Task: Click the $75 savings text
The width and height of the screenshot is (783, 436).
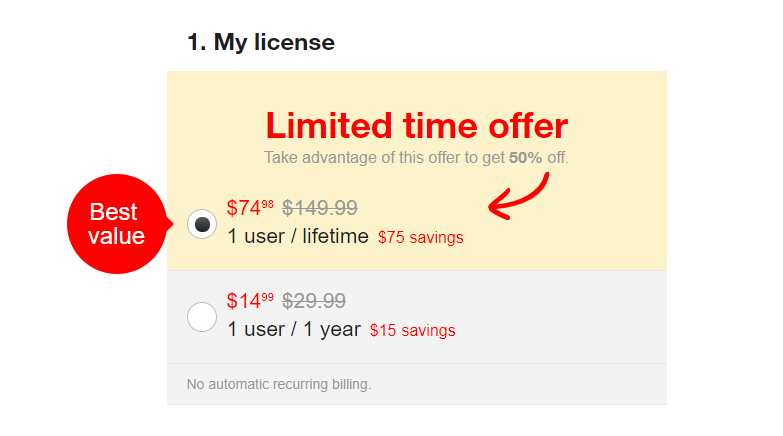Action: click(x=420, y=237)
